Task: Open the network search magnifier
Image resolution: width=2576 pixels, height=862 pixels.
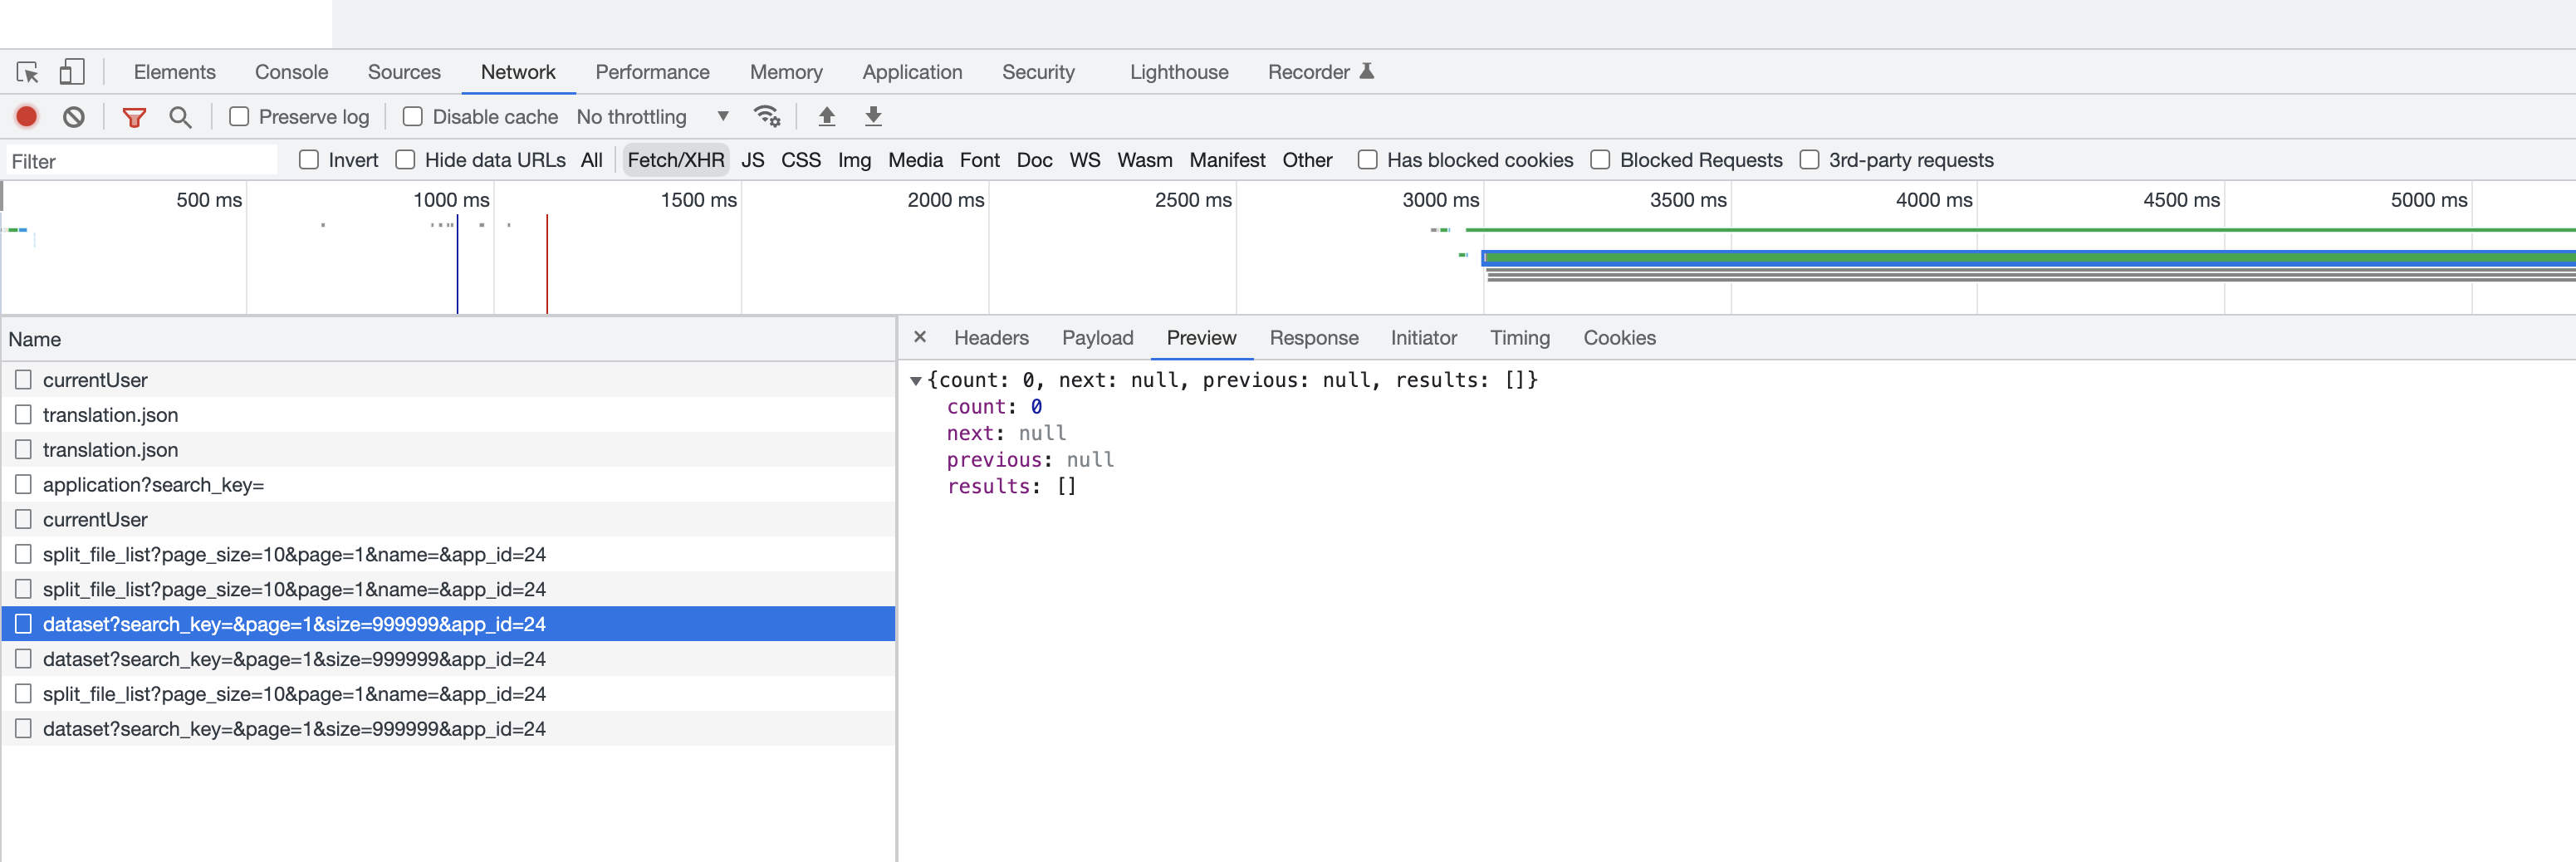Action: pyautogui.click(x=180, y=117)
